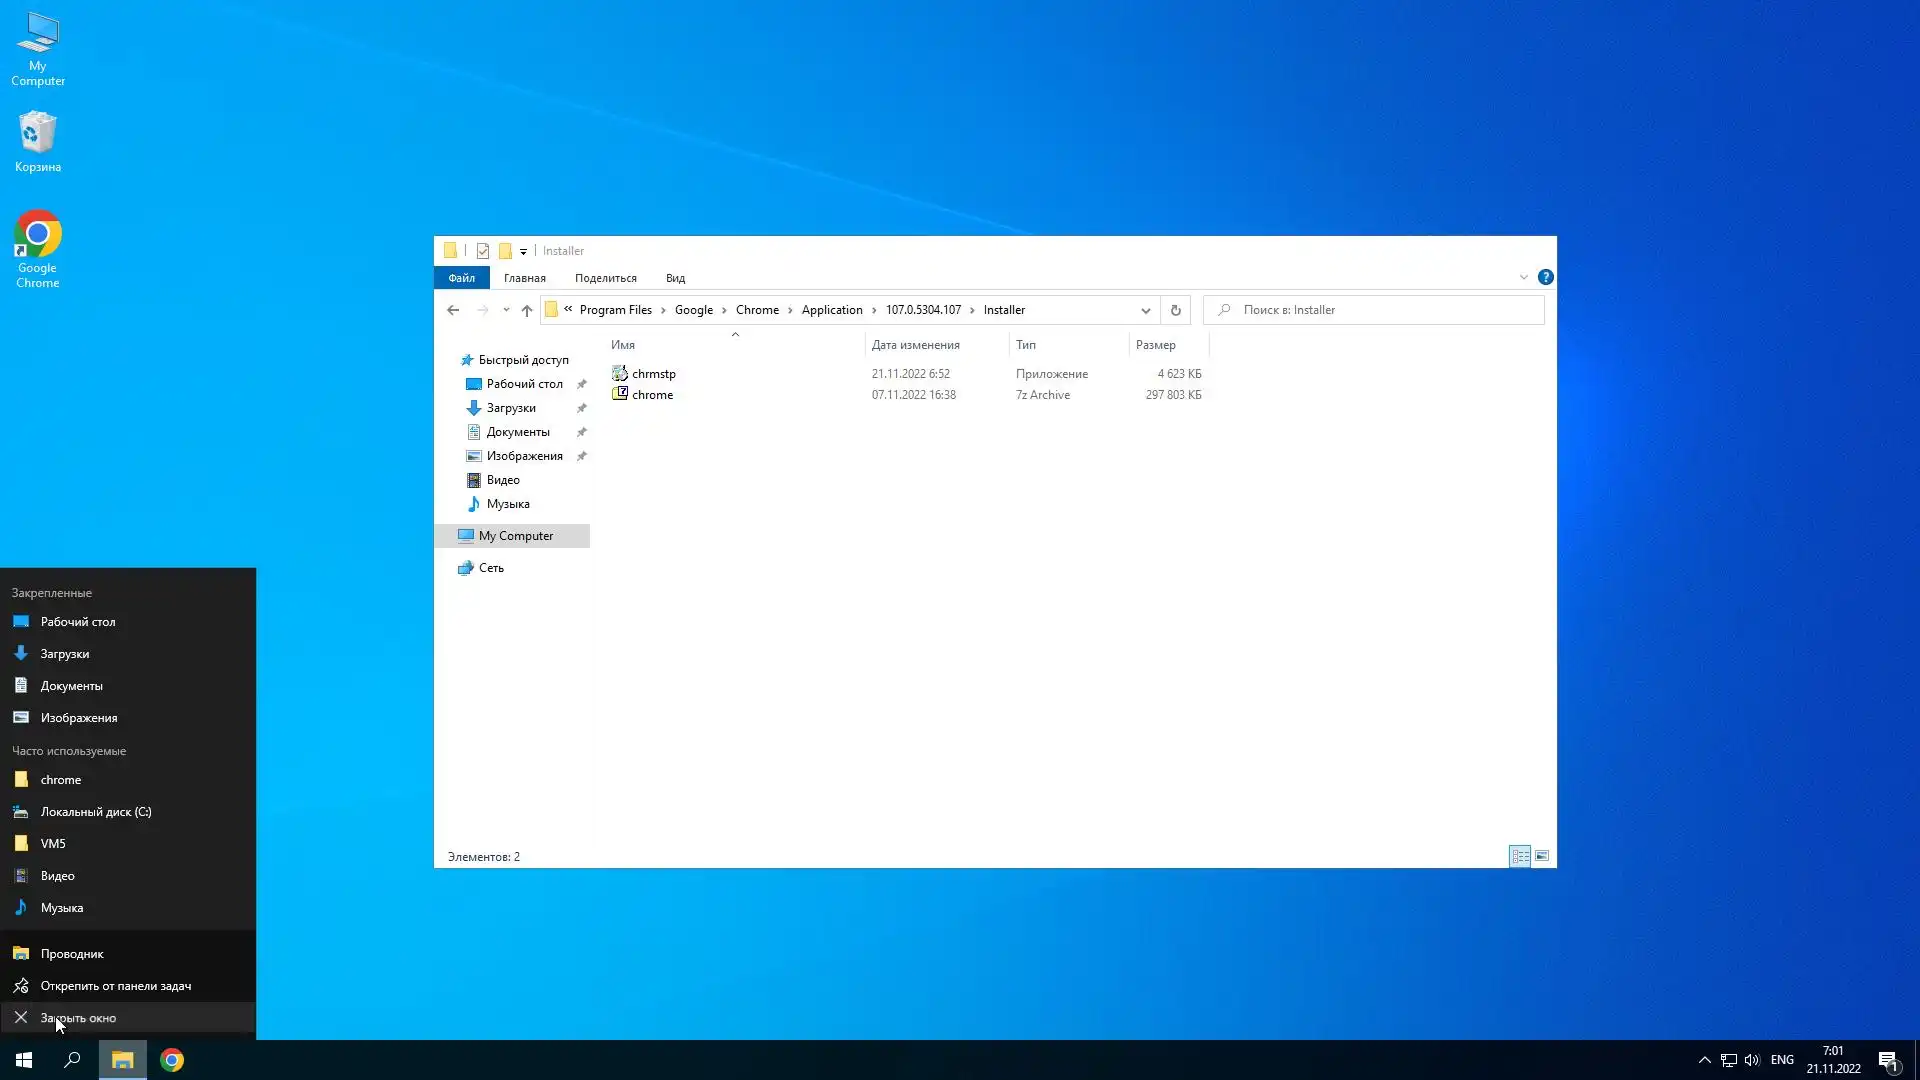Expand the ribbon with chevron

pos(1524,277)
